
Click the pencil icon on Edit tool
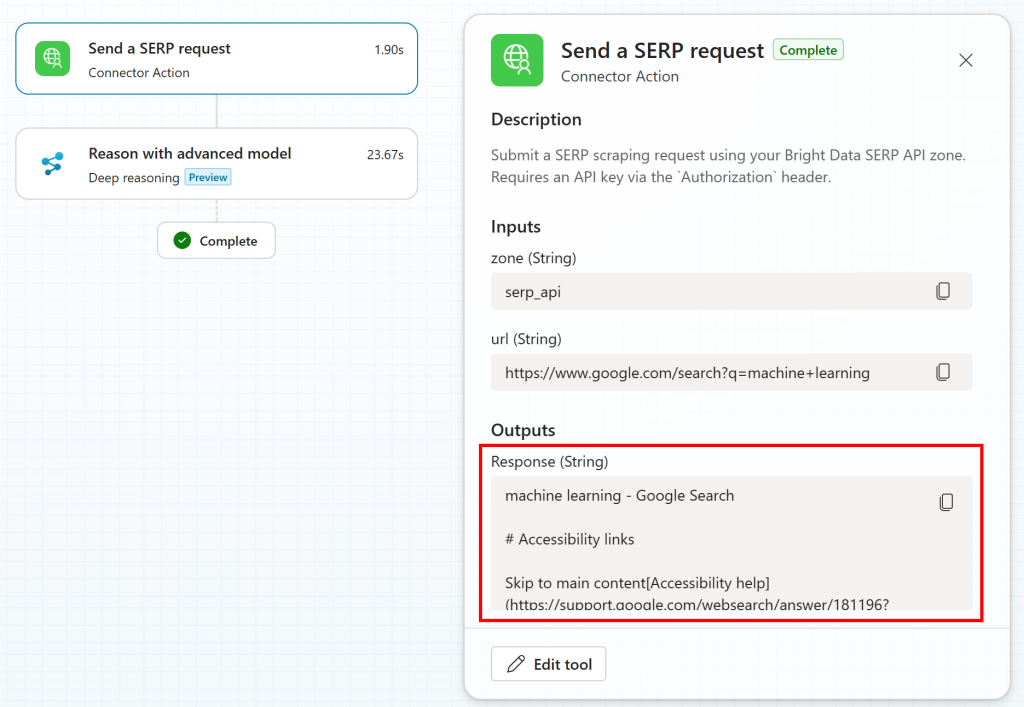516,664
